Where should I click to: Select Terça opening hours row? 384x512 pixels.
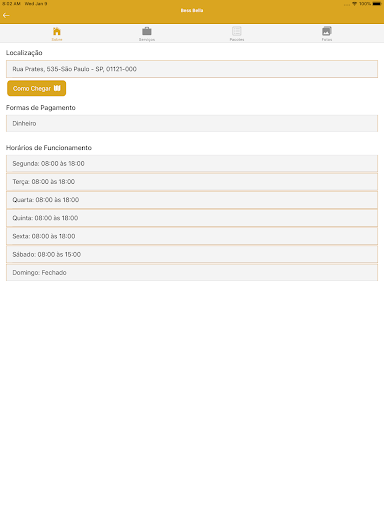pos(192,182)
